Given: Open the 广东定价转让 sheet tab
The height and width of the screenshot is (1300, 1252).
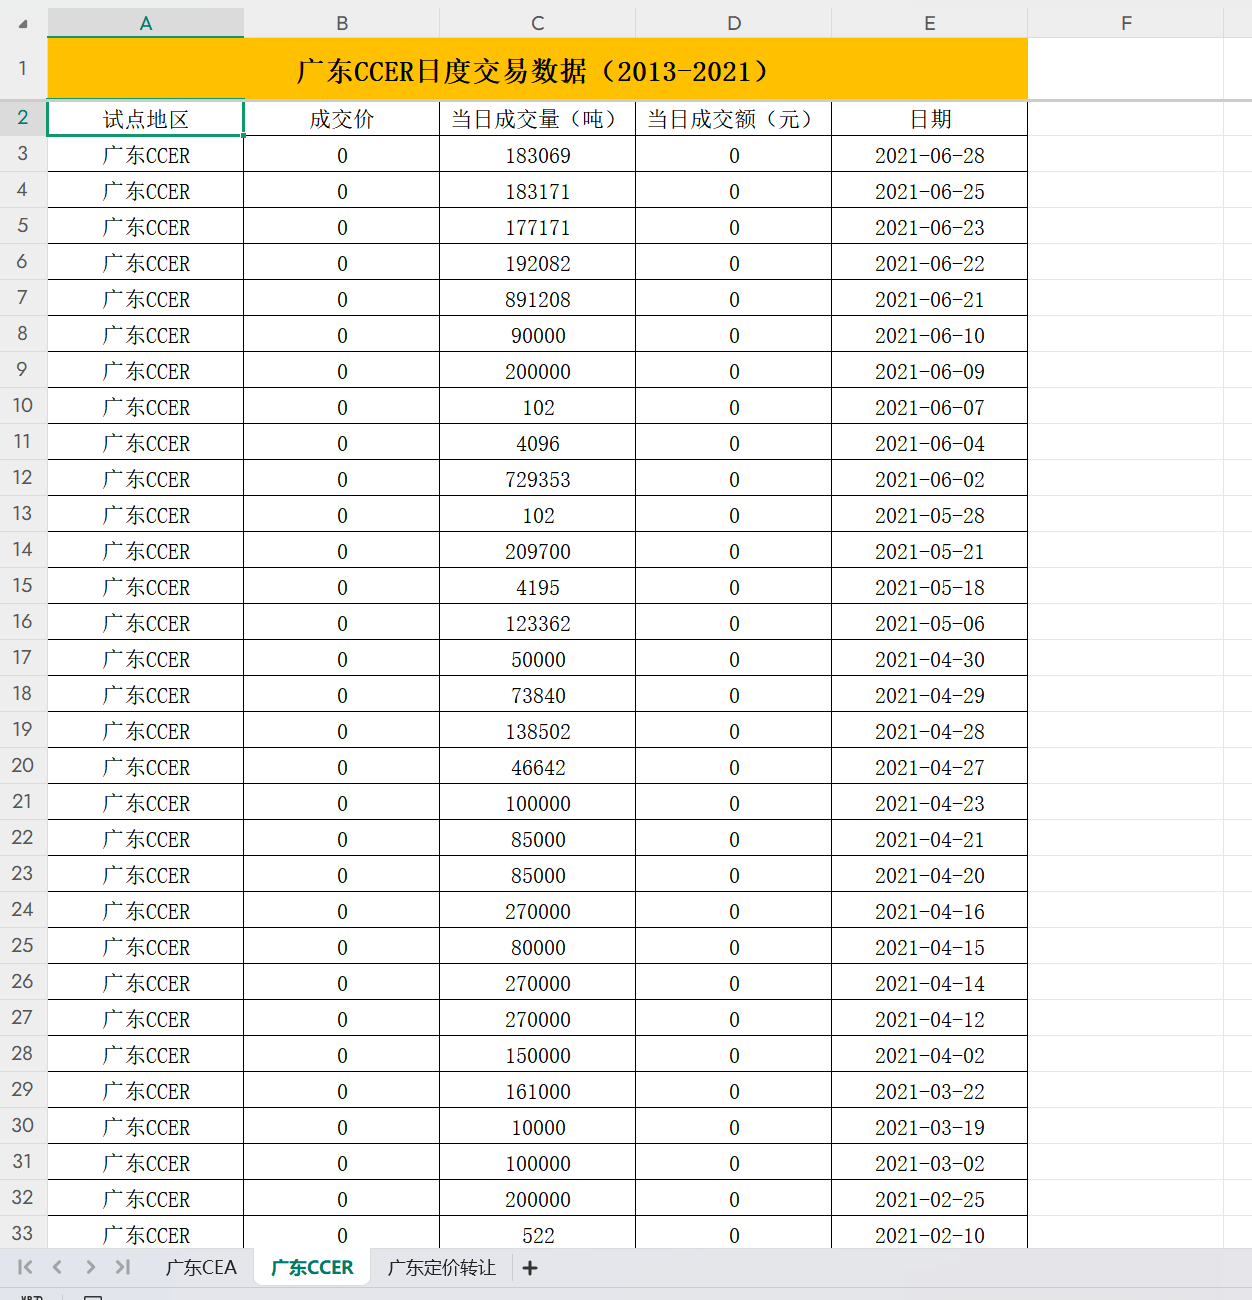Looking at the screenshot, I should [x=441, y=1267].
